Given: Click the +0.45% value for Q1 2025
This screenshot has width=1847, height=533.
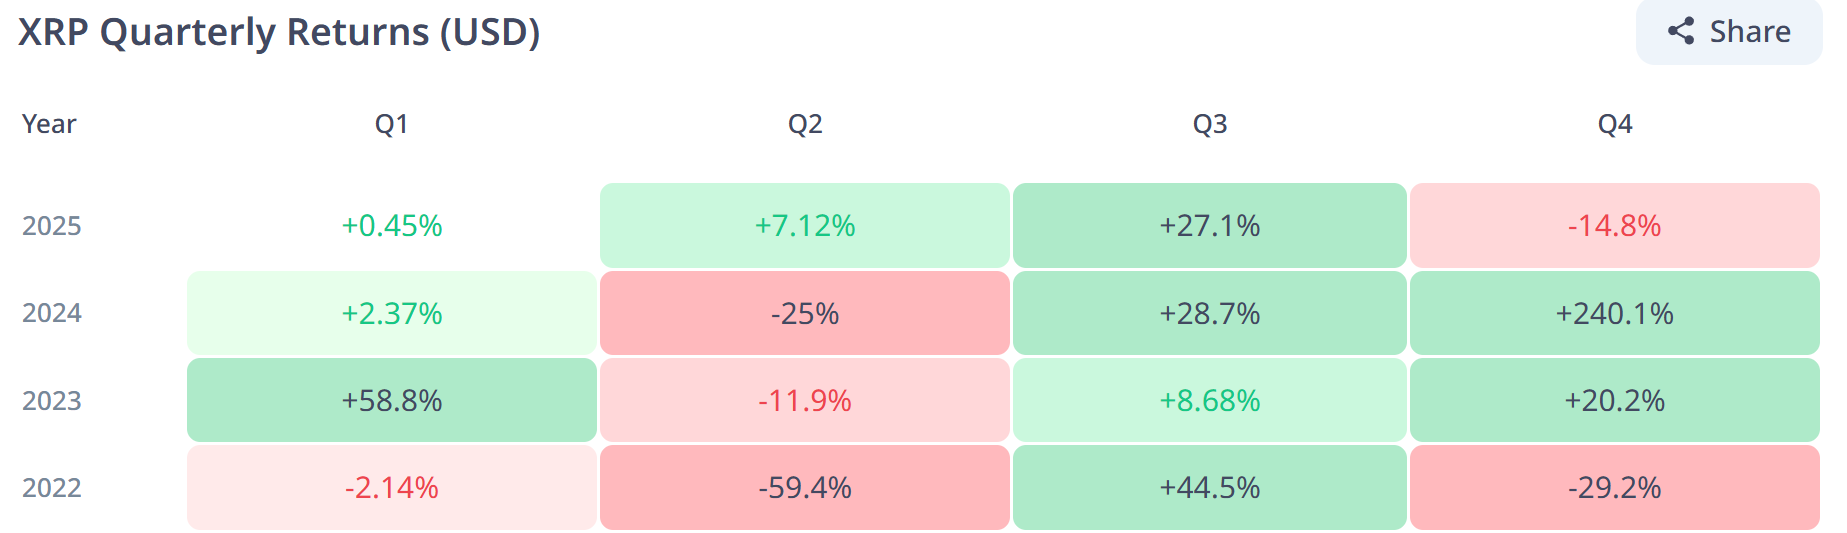Looking at the screenshot, I should (392, 226).
